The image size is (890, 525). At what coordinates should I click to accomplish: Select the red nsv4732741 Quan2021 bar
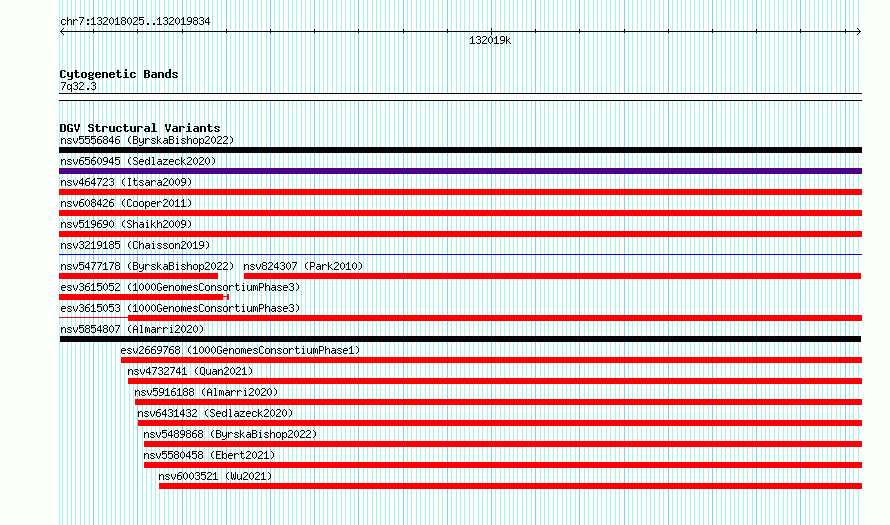[x=495, y=381]
